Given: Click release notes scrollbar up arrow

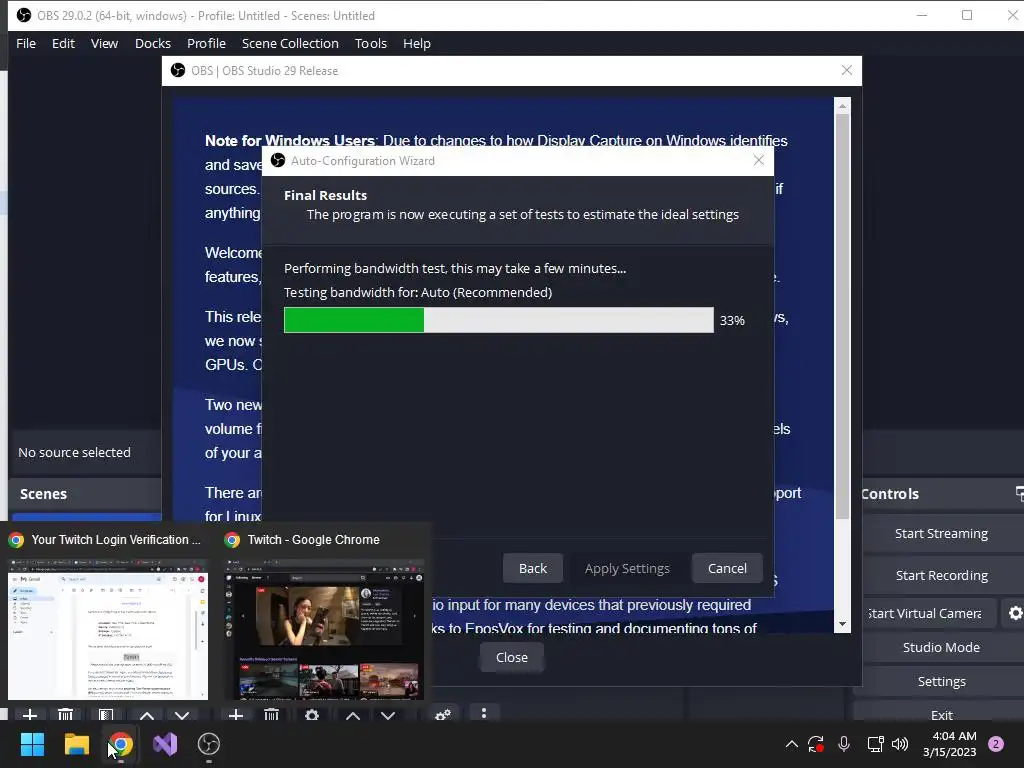Looking at the screenshot, I should coord(842,106).
